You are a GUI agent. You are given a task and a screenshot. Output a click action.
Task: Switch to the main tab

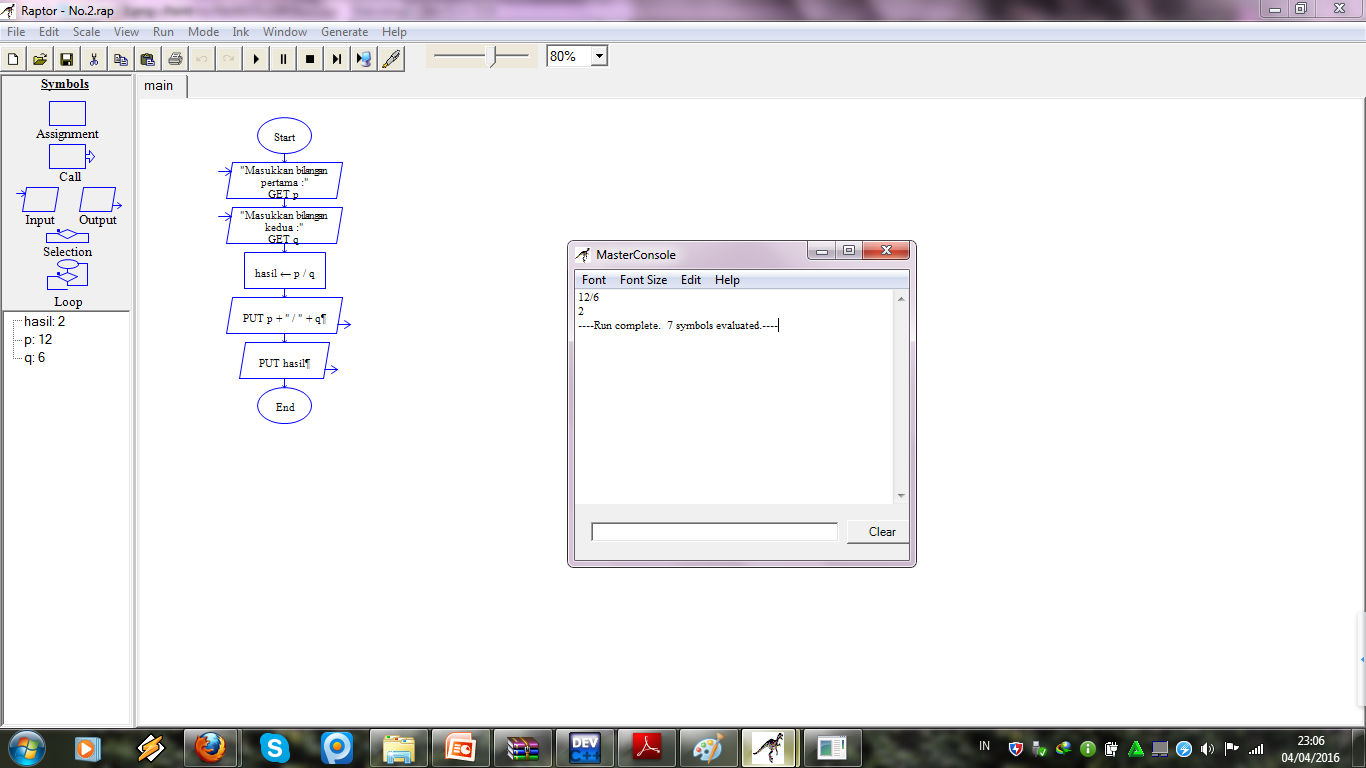[159, 85]
